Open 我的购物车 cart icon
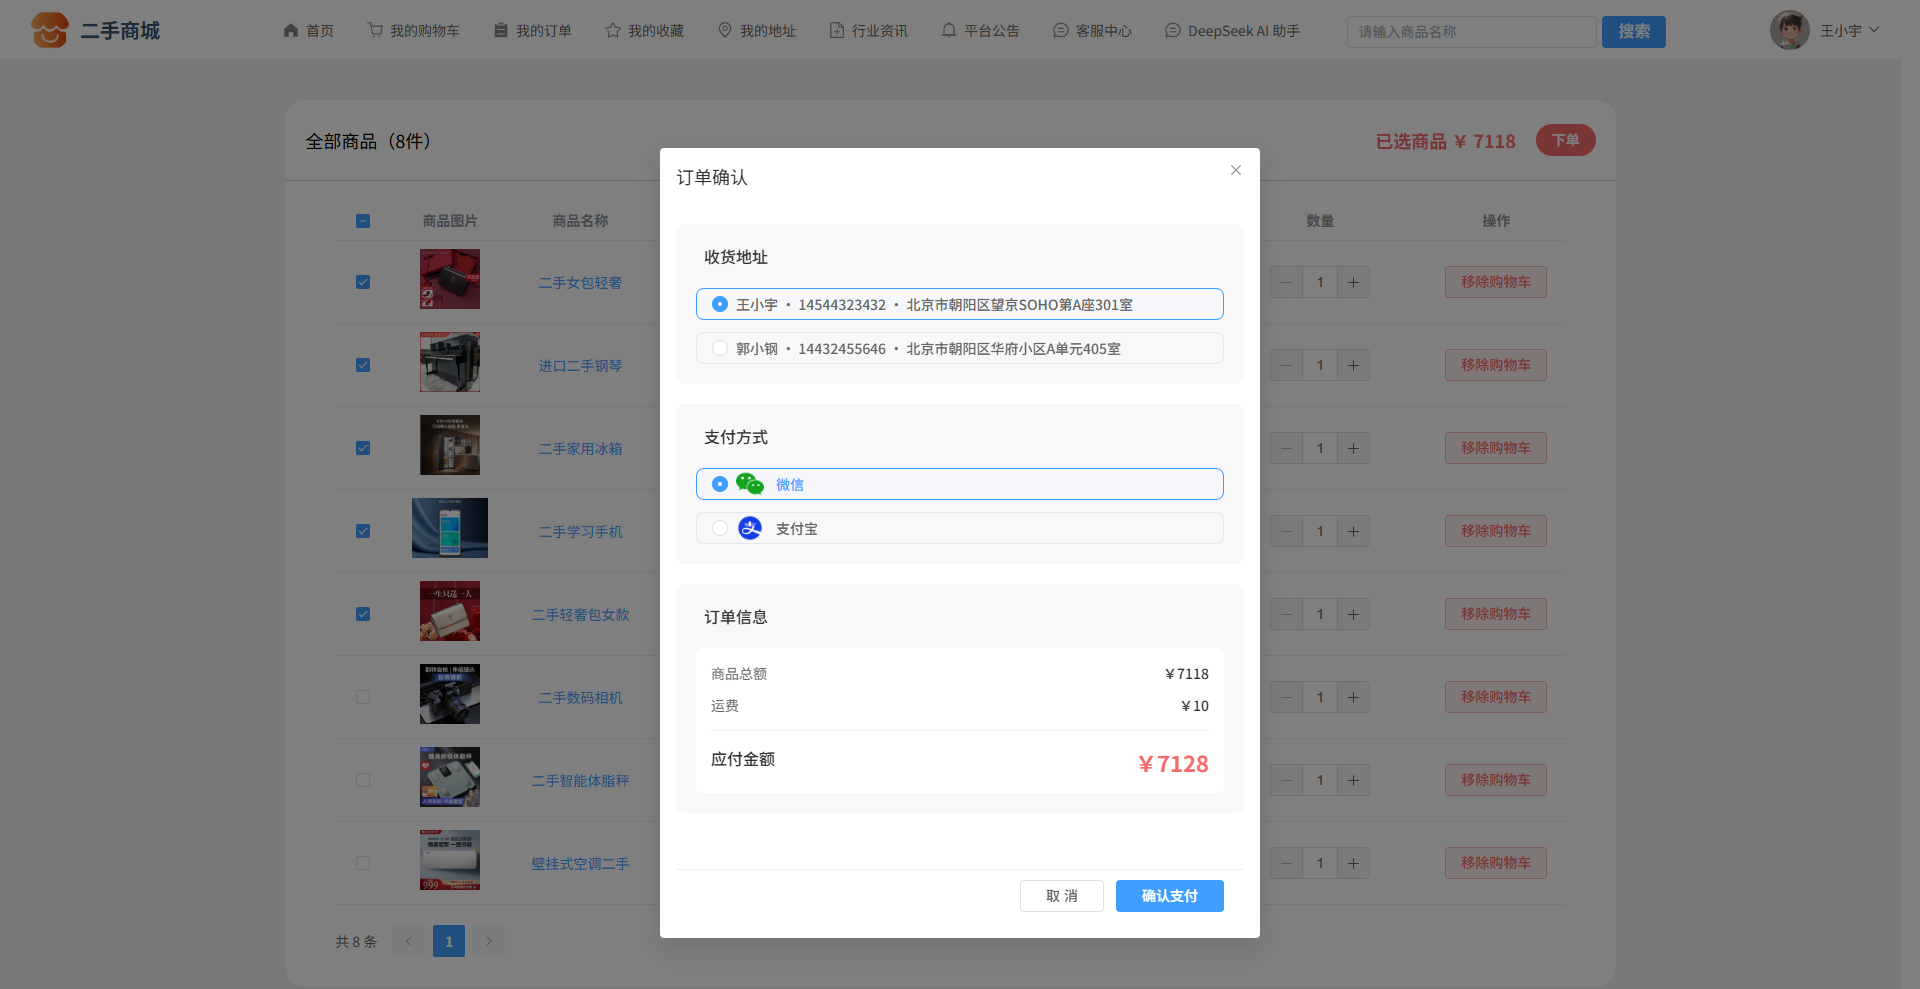 [x=376, y=31]
